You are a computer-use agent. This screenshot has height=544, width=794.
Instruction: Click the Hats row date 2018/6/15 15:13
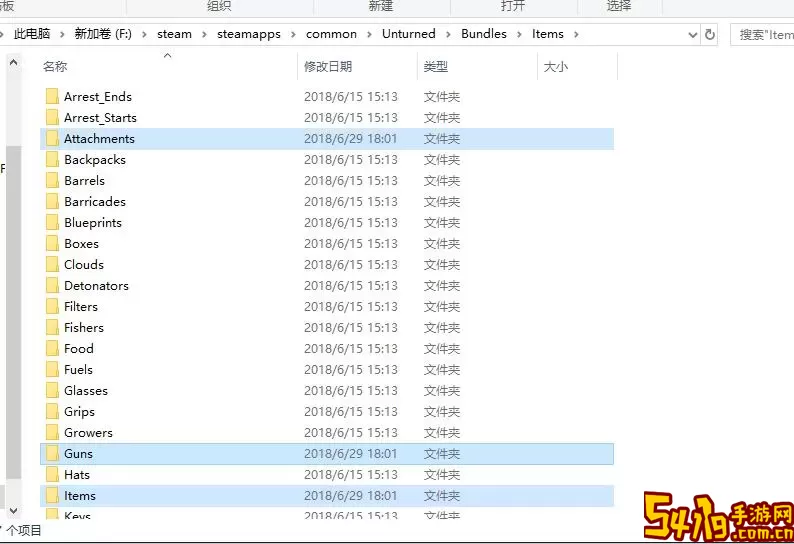tap(350, 475)
